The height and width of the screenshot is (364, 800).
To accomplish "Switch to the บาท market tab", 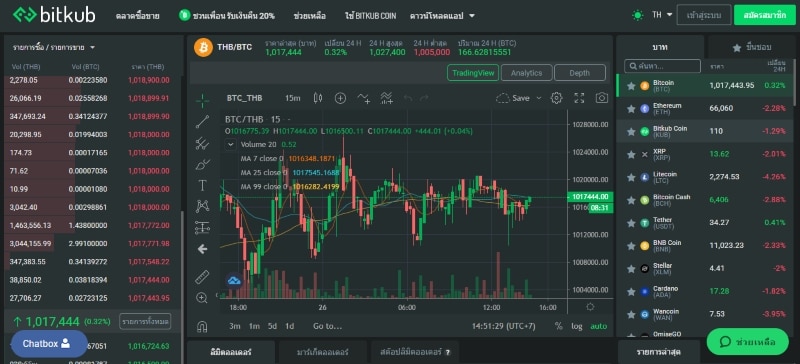I will point(660,47).
